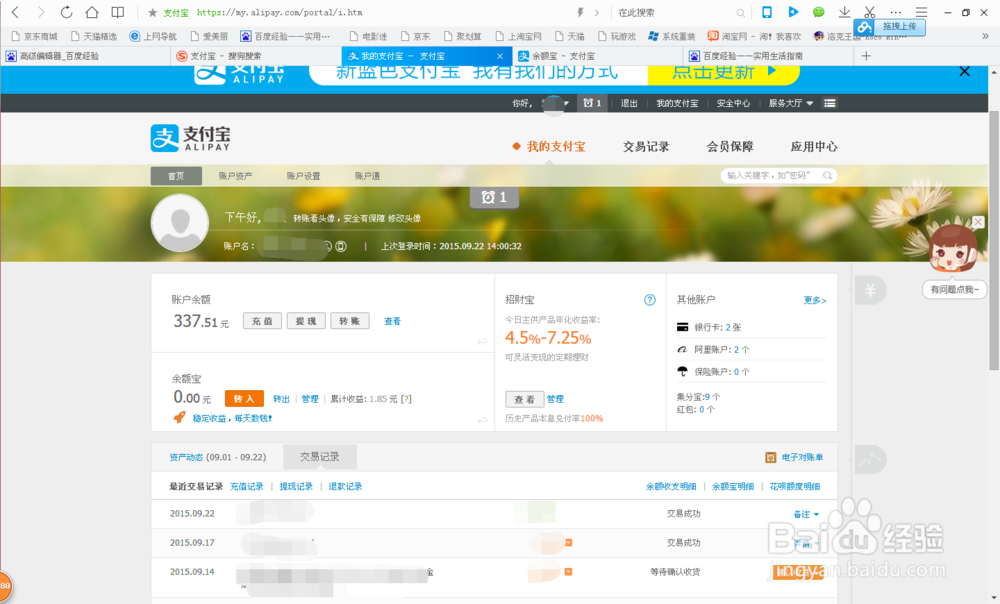The height and width of the screenshot is (604, 1000).
Task: Go to browser home page icon
Action: (92, 12)
